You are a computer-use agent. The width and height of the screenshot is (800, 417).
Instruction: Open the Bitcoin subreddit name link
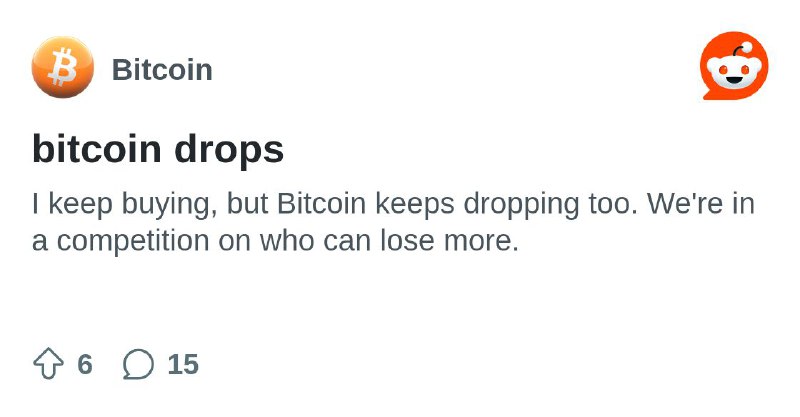(162, 69)
